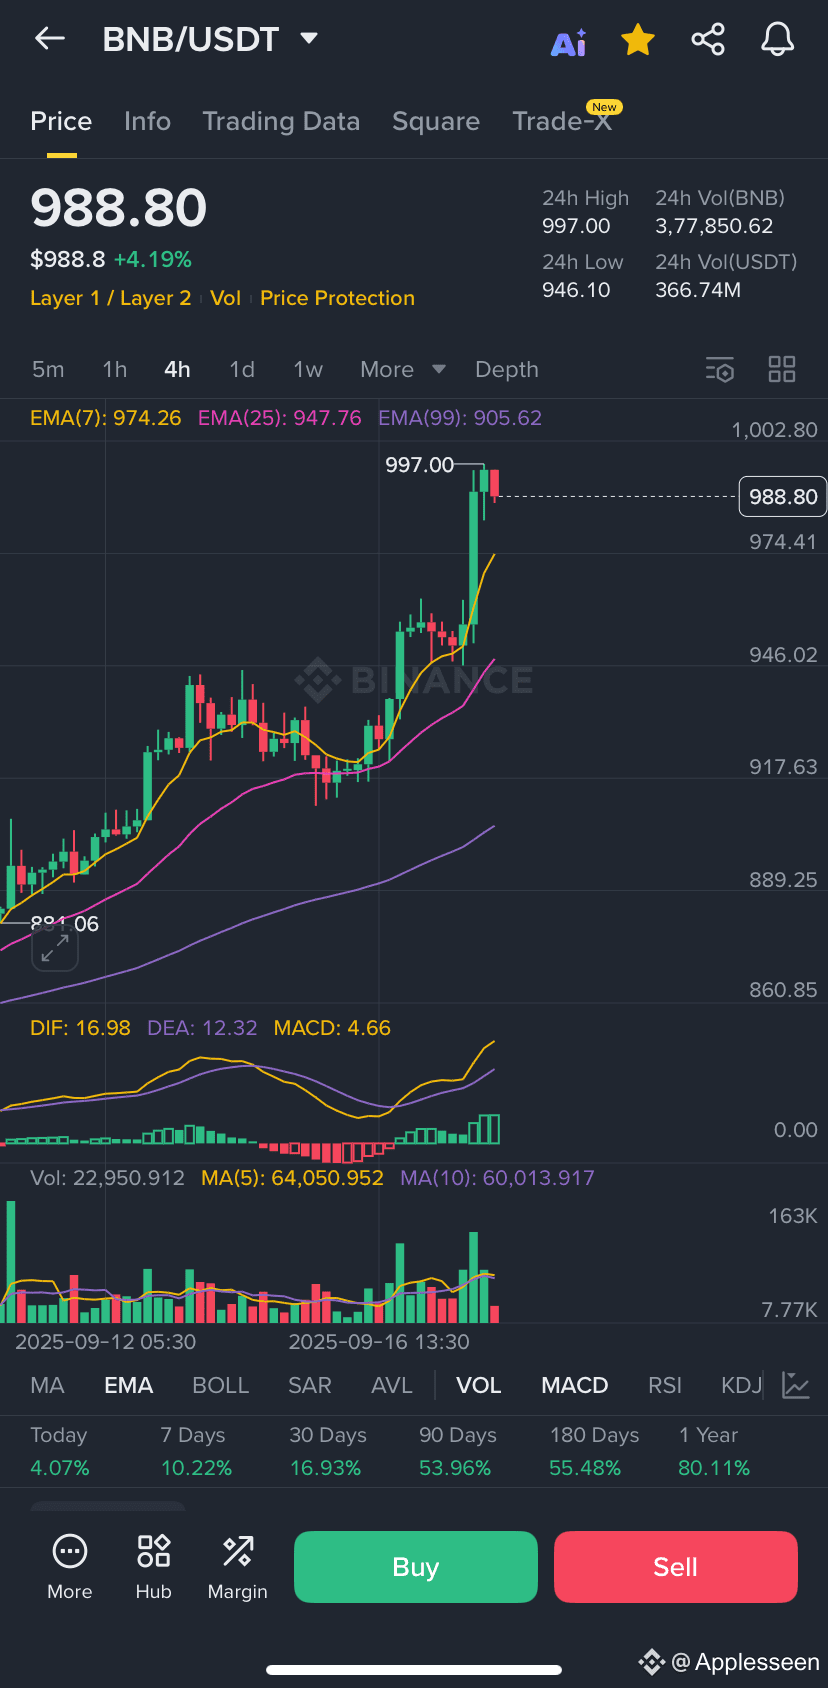
Task: Go back using the left arrow
Action: point(49,39)
